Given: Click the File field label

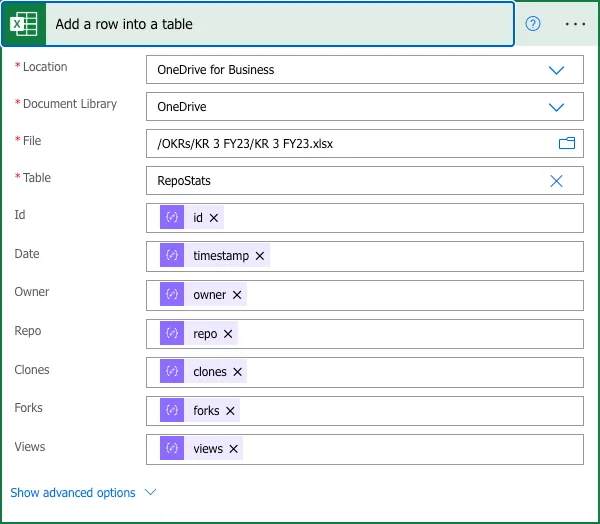Looking at the screenshot, I should (x=32, y=141).
